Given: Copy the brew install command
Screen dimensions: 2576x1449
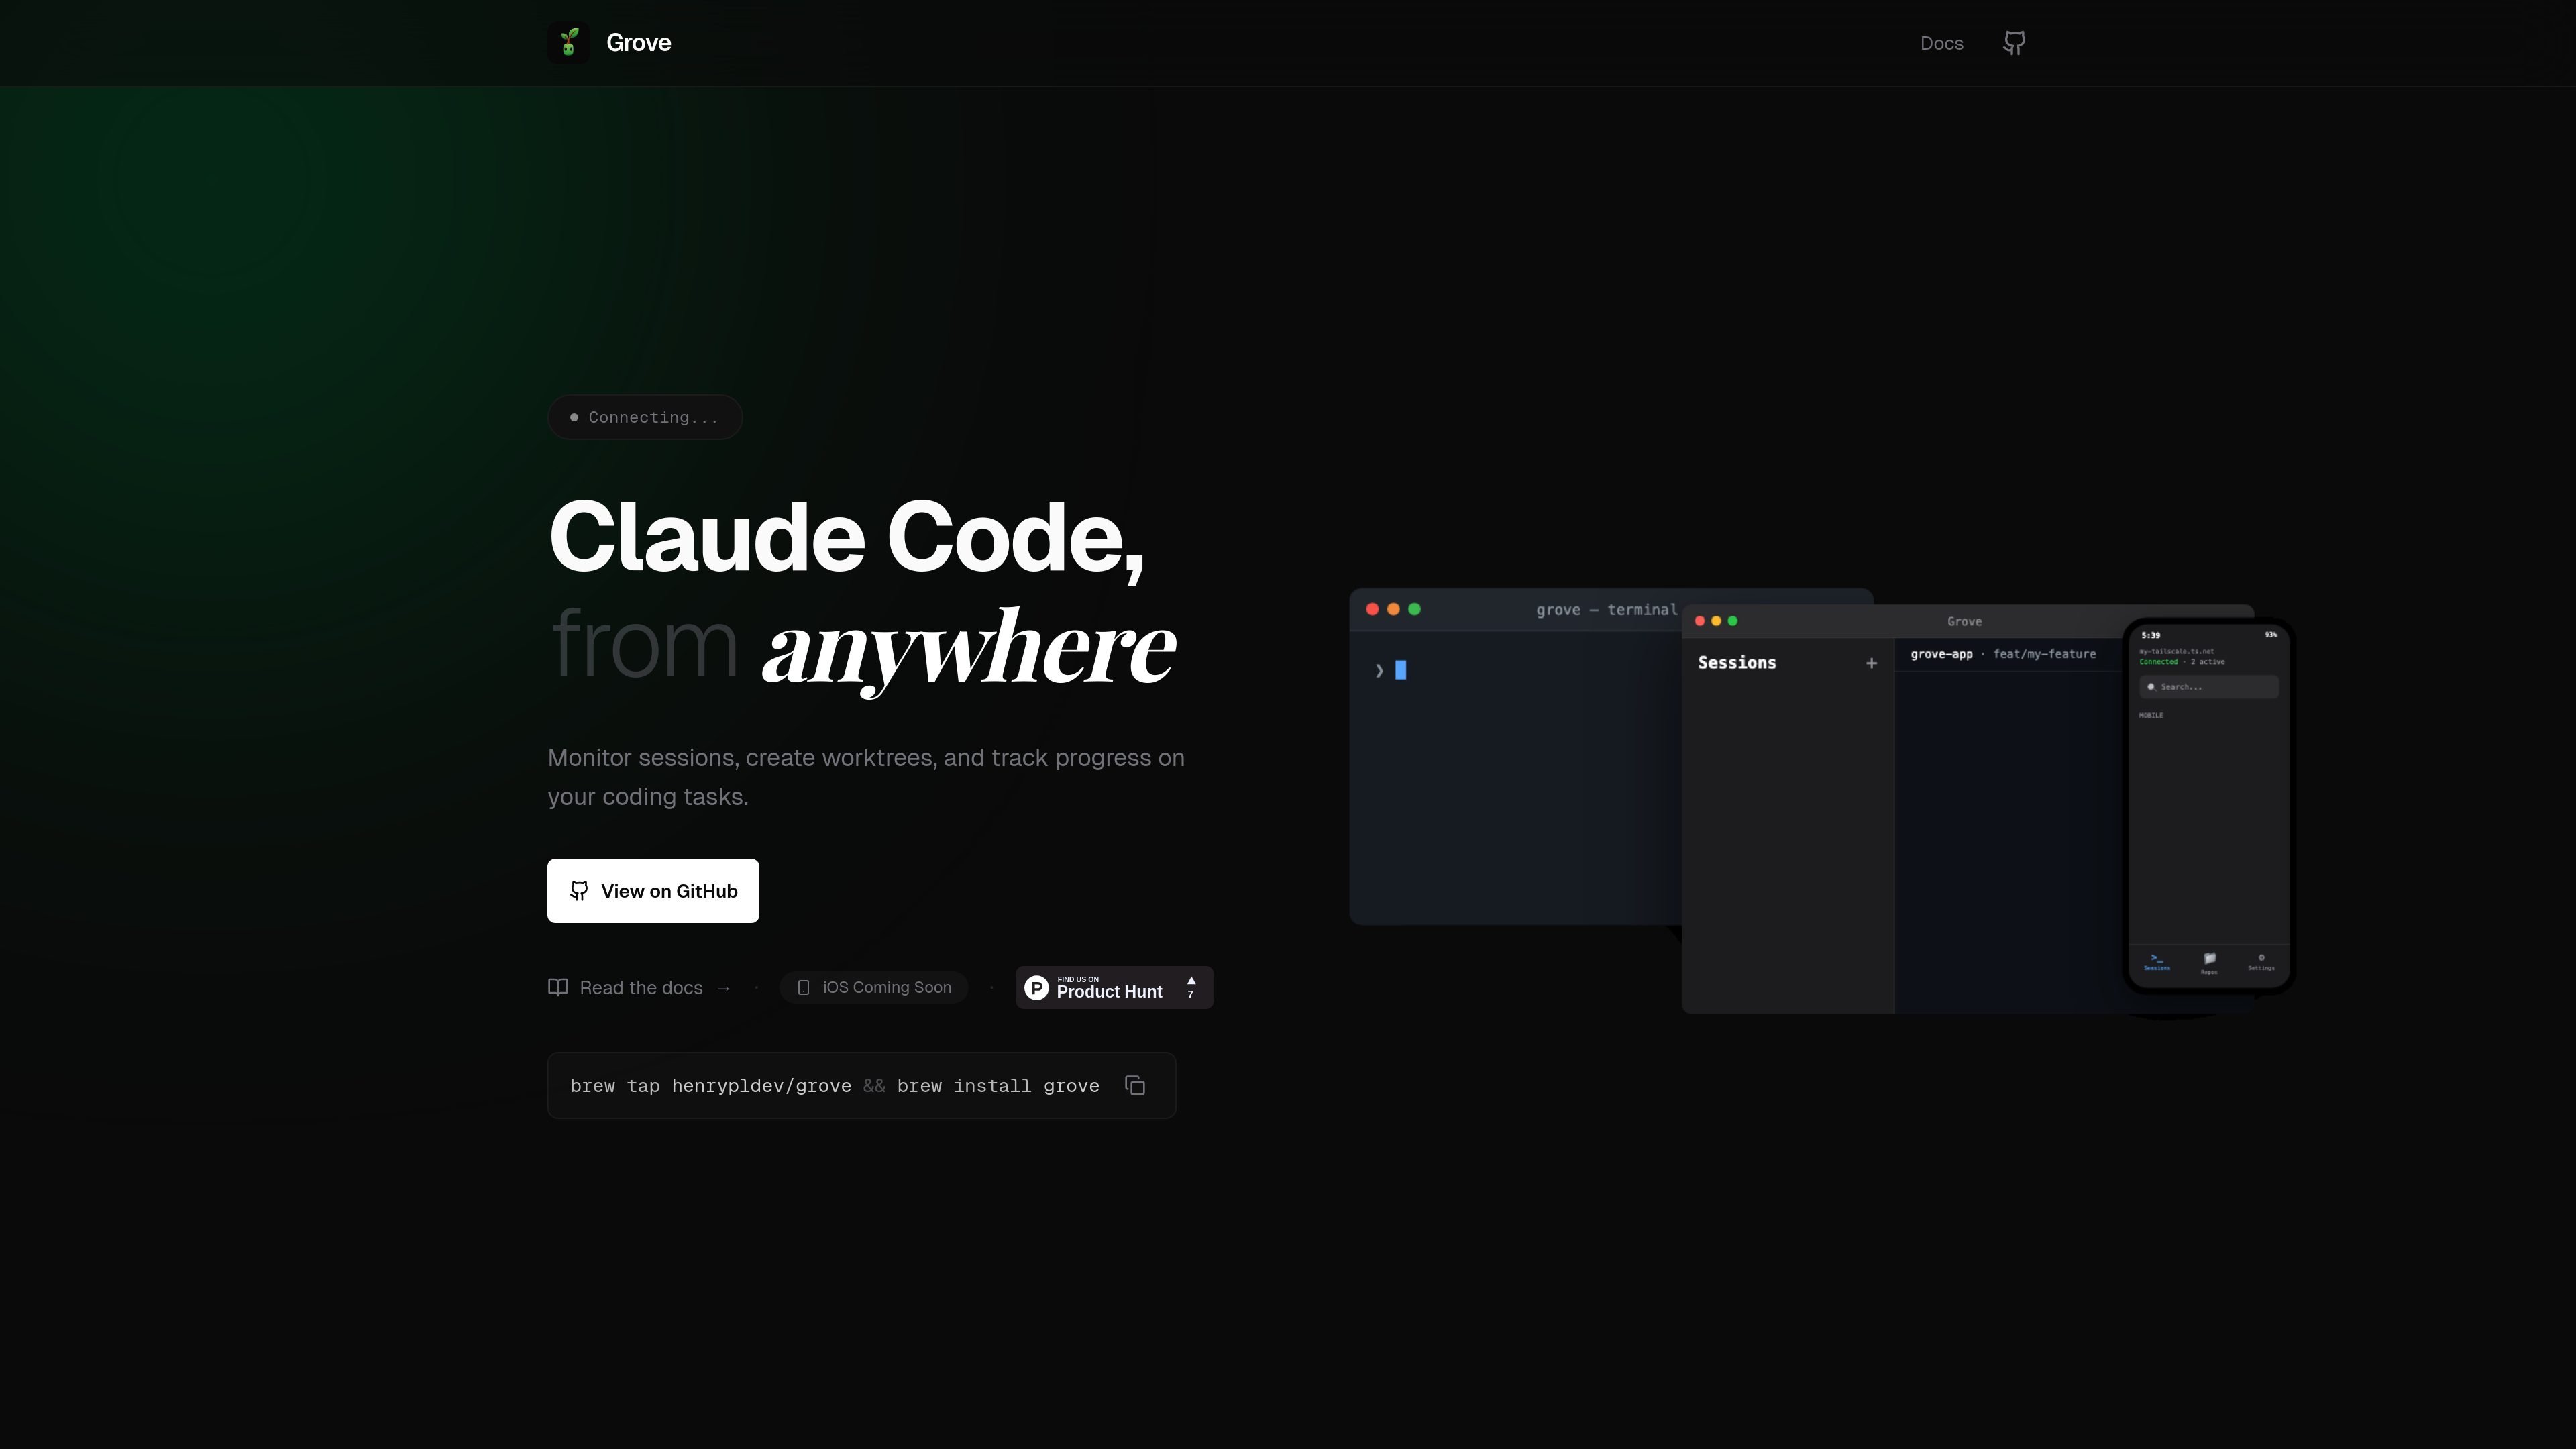Looking at the screenshot, I should pos(1135,1086).
